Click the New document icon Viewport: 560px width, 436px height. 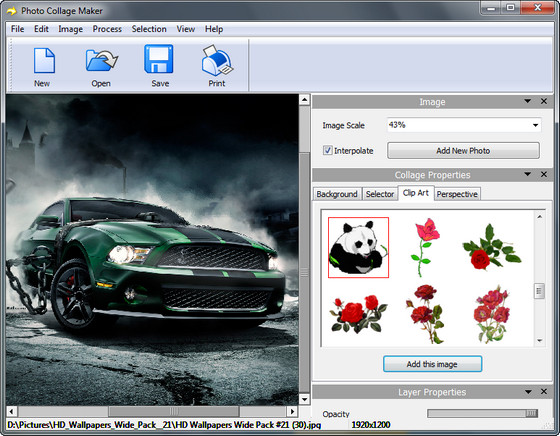coord(44,61)
